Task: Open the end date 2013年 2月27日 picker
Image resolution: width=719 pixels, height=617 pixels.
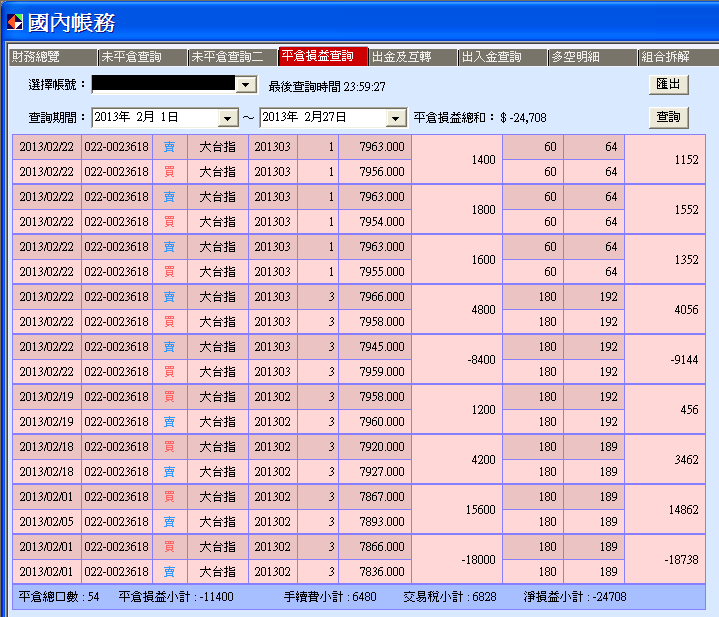Action: pyautogui.click(x=395, y=118)
